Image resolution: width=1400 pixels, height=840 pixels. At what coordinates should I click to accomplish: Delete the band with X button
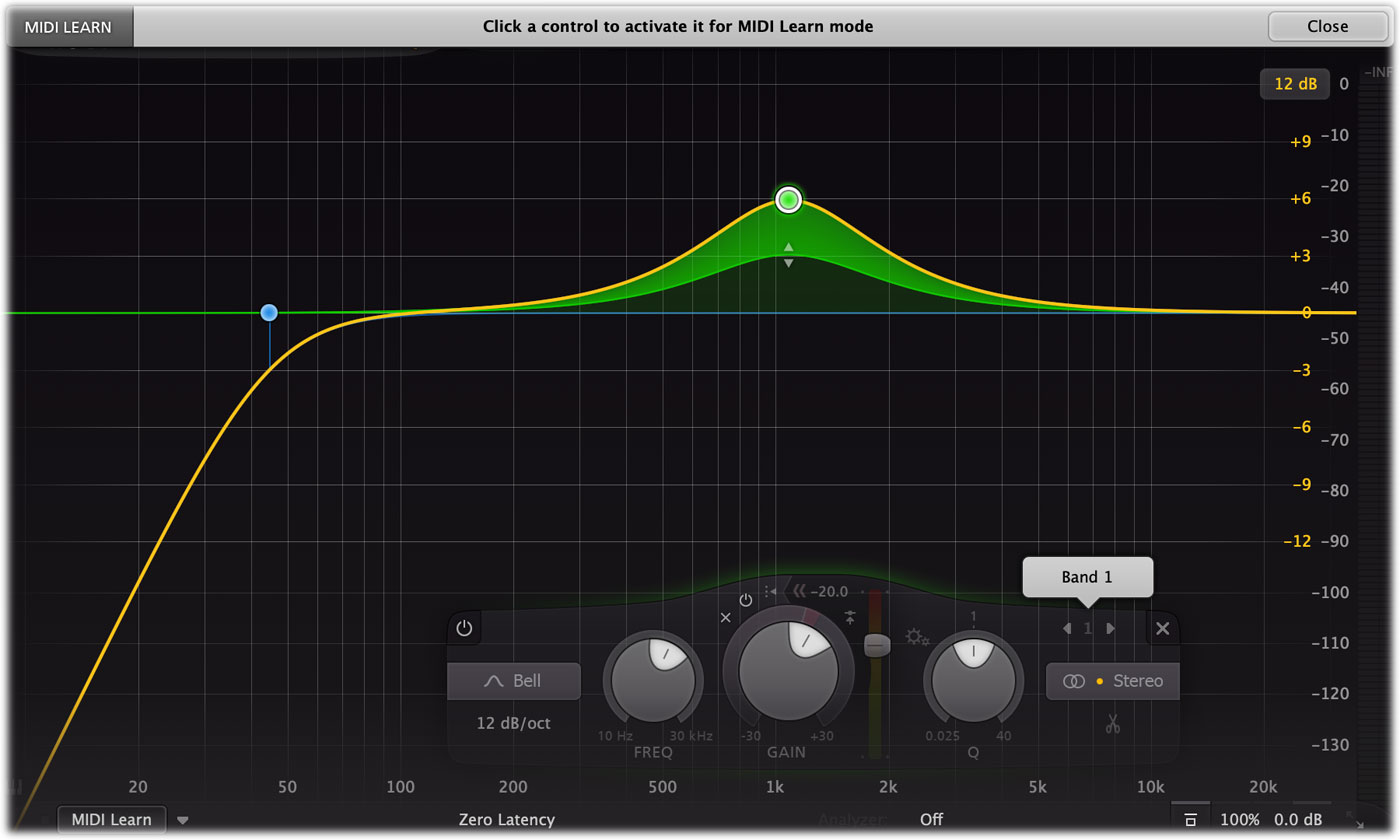click(x=1162, y=629)
